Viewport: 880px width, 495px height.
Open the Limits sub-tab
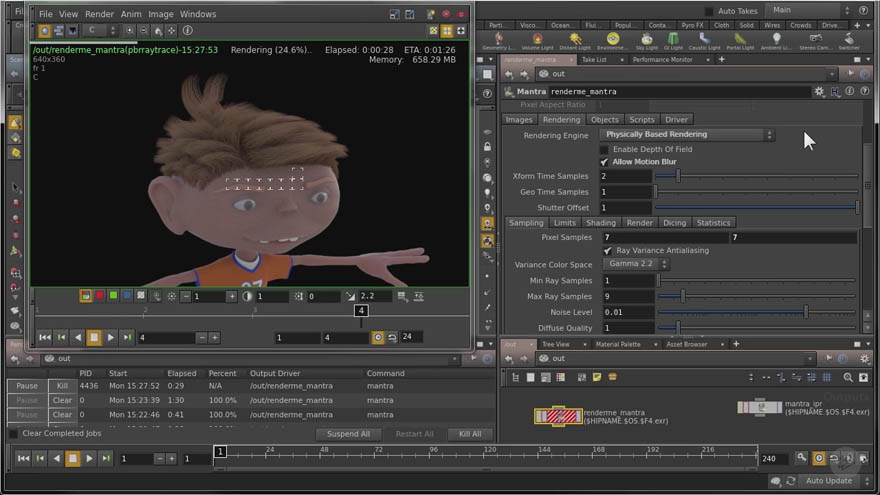click(x=565, y=223)
